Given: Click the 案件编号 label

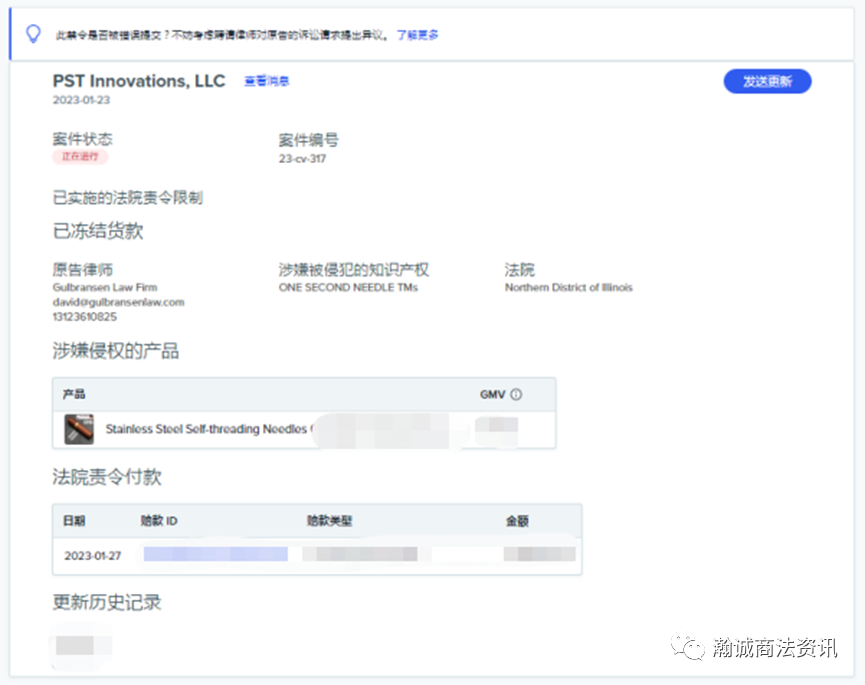Looking at the screenshot, I should 309,140.
